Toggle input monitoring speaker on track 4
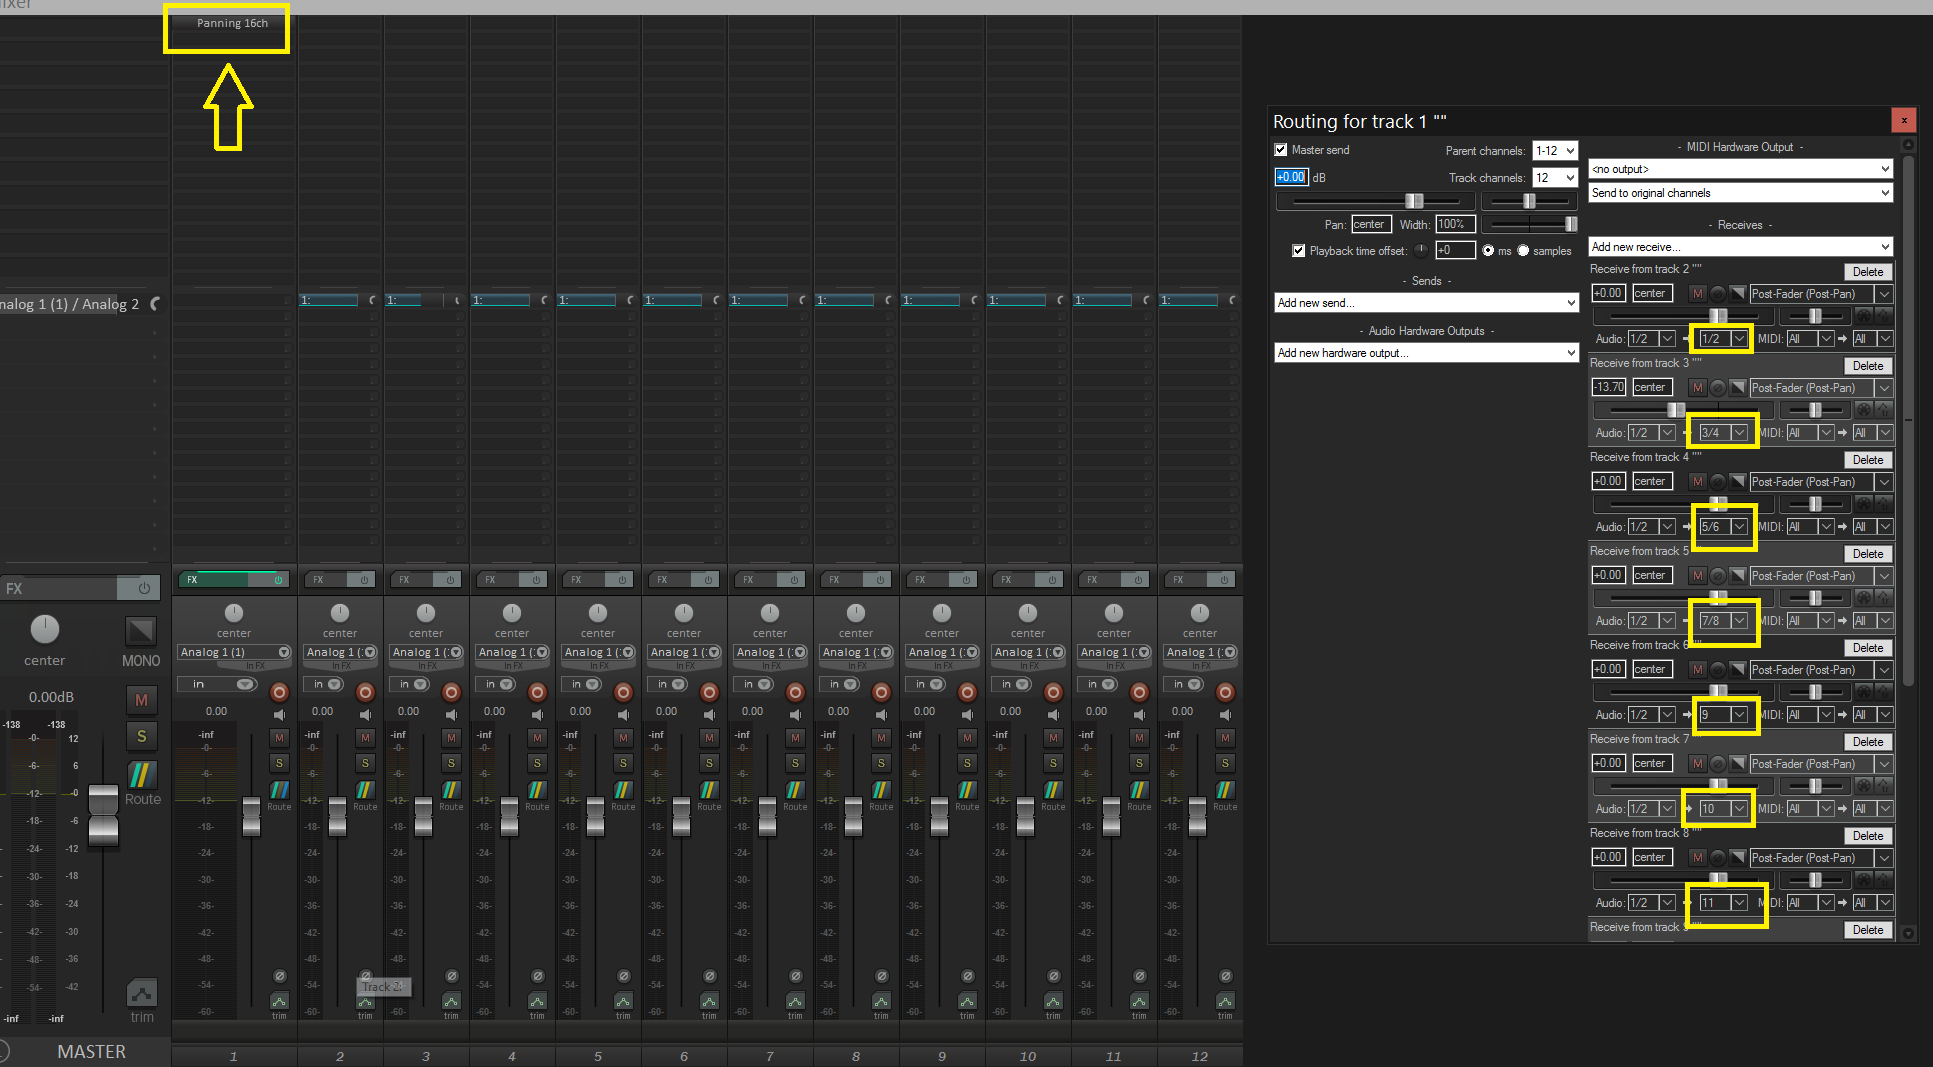Image resolution: width=1933 pixels, height=1067 pixels. pyautogui.click(x=537, y=715)
